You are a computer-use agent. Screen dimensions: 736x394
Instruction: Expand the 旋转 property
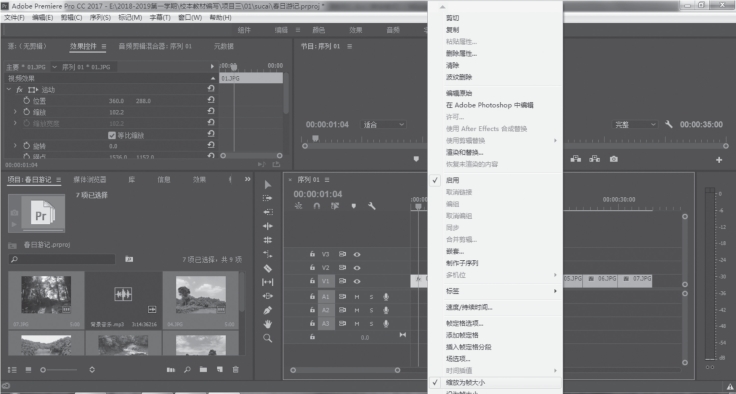(15, 146)
